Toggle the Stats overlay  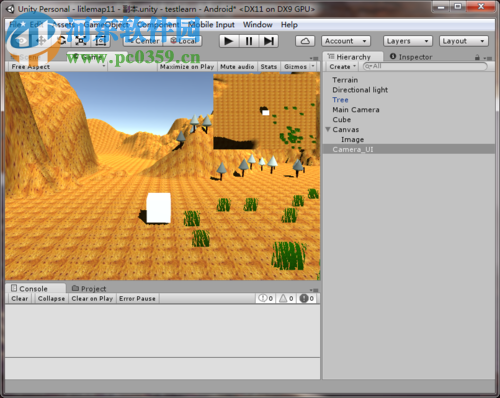tap(269, 67)
